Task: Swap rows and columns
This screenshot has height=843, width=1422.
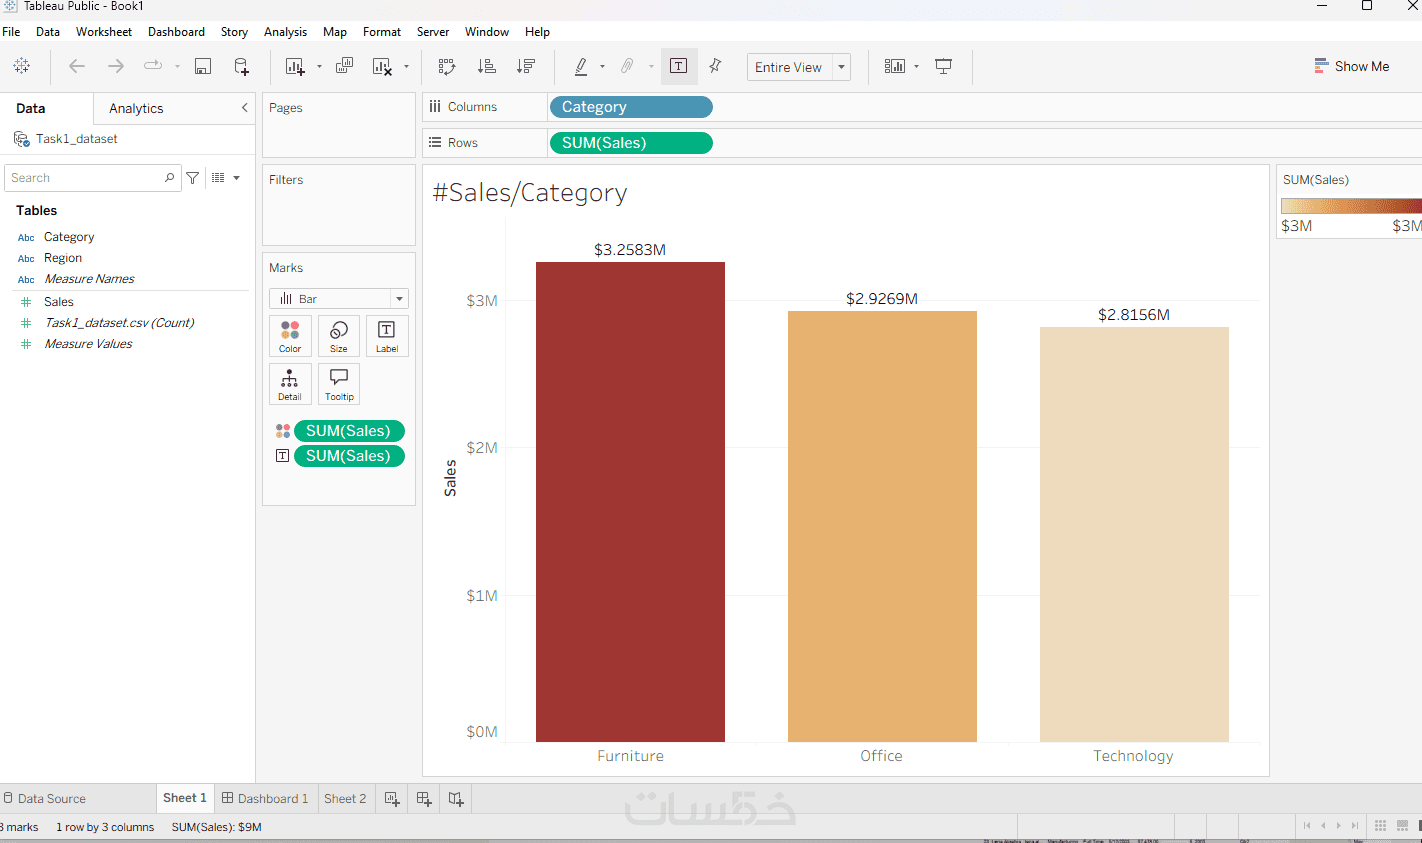Action: coord(447,66)
